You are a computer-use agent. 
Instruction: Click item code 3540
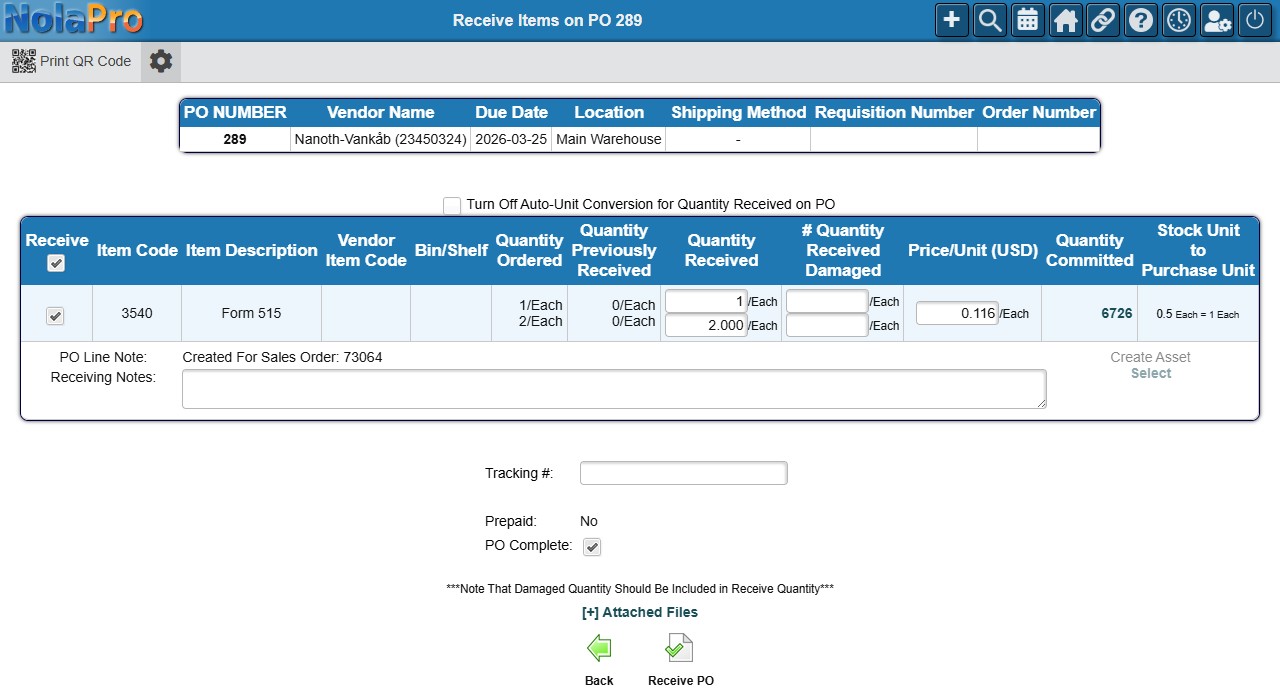point(137,313)
